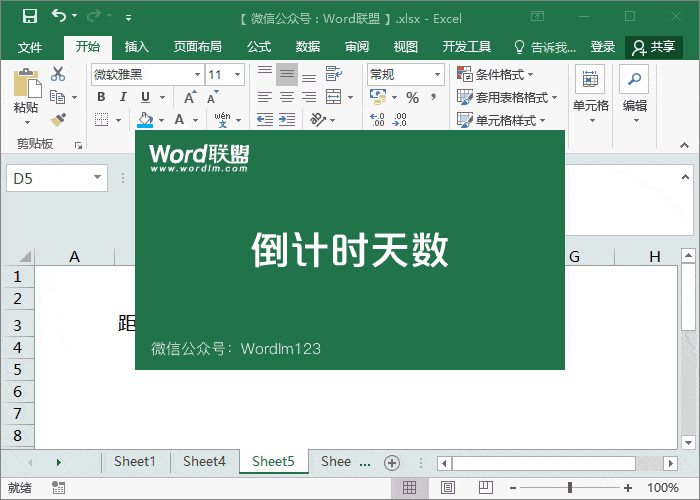700x500 pixels.
Task: Align text to vertical middle
Action: 287,74
